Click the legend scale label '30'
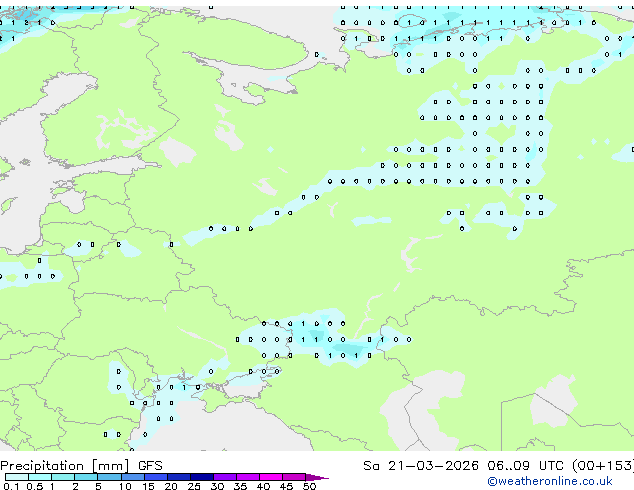This screenshot has width=634, height=490. point(218,486)
